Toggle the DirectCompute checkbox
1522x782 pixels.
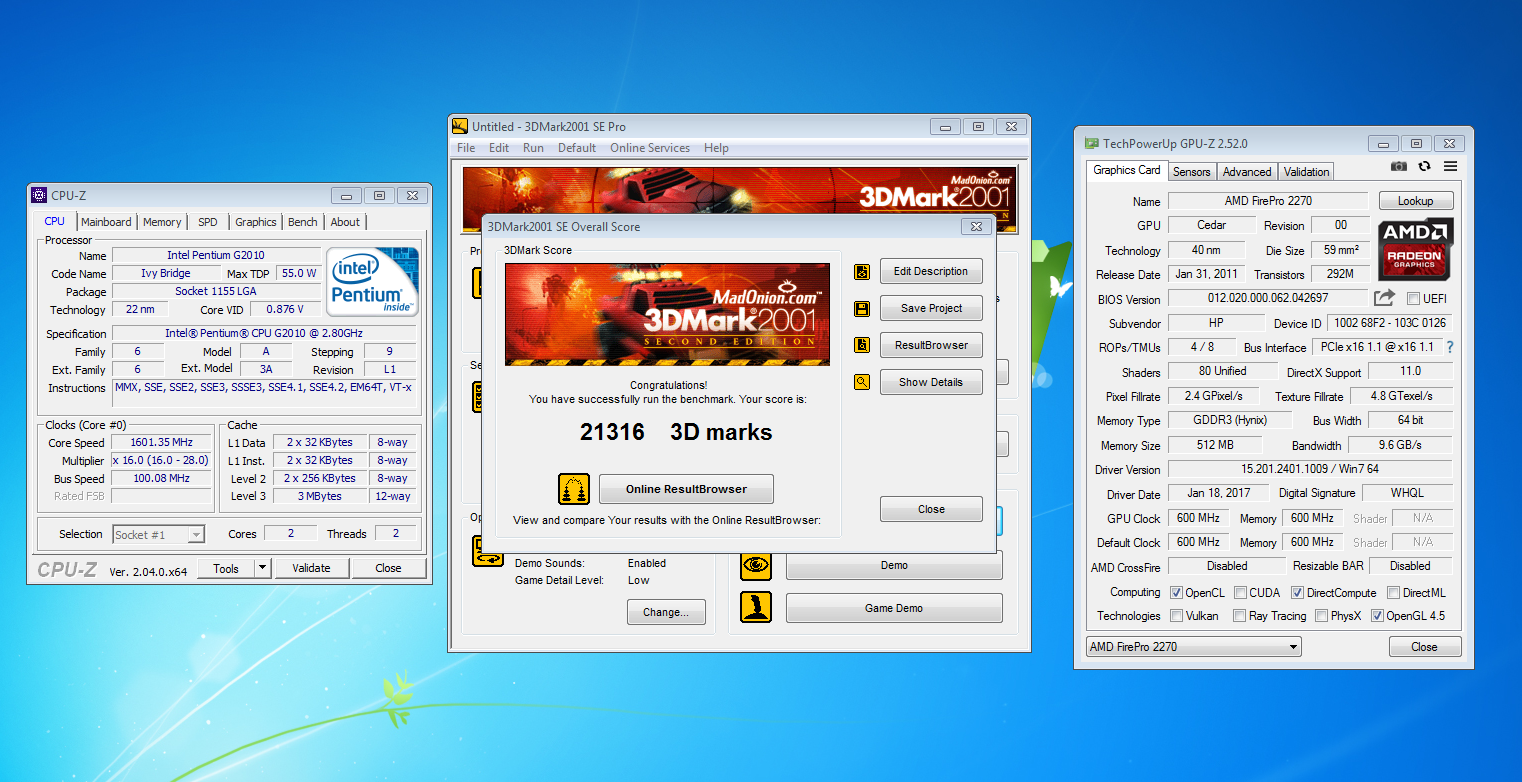1297,592
